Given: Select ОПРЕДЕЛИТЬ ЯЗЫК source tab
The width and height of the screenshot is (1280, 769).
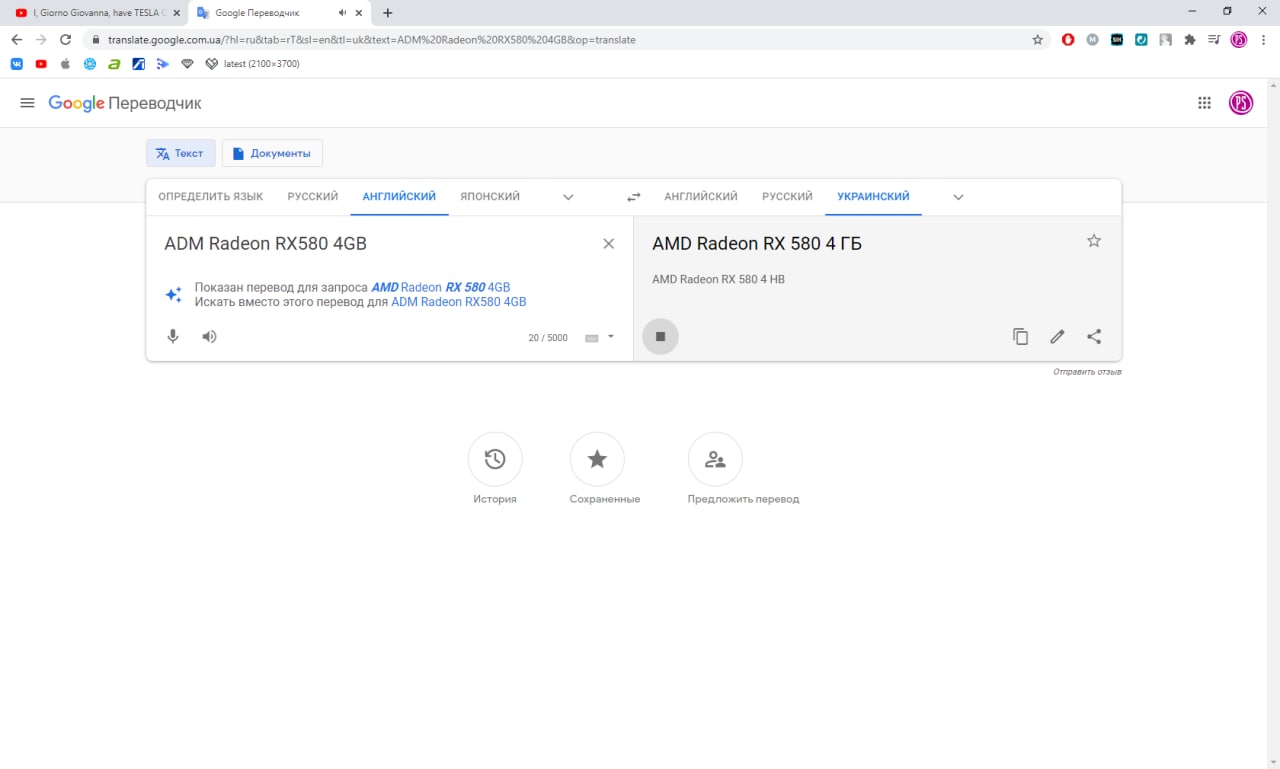Looking at the screenshot, I should point(211,197).
